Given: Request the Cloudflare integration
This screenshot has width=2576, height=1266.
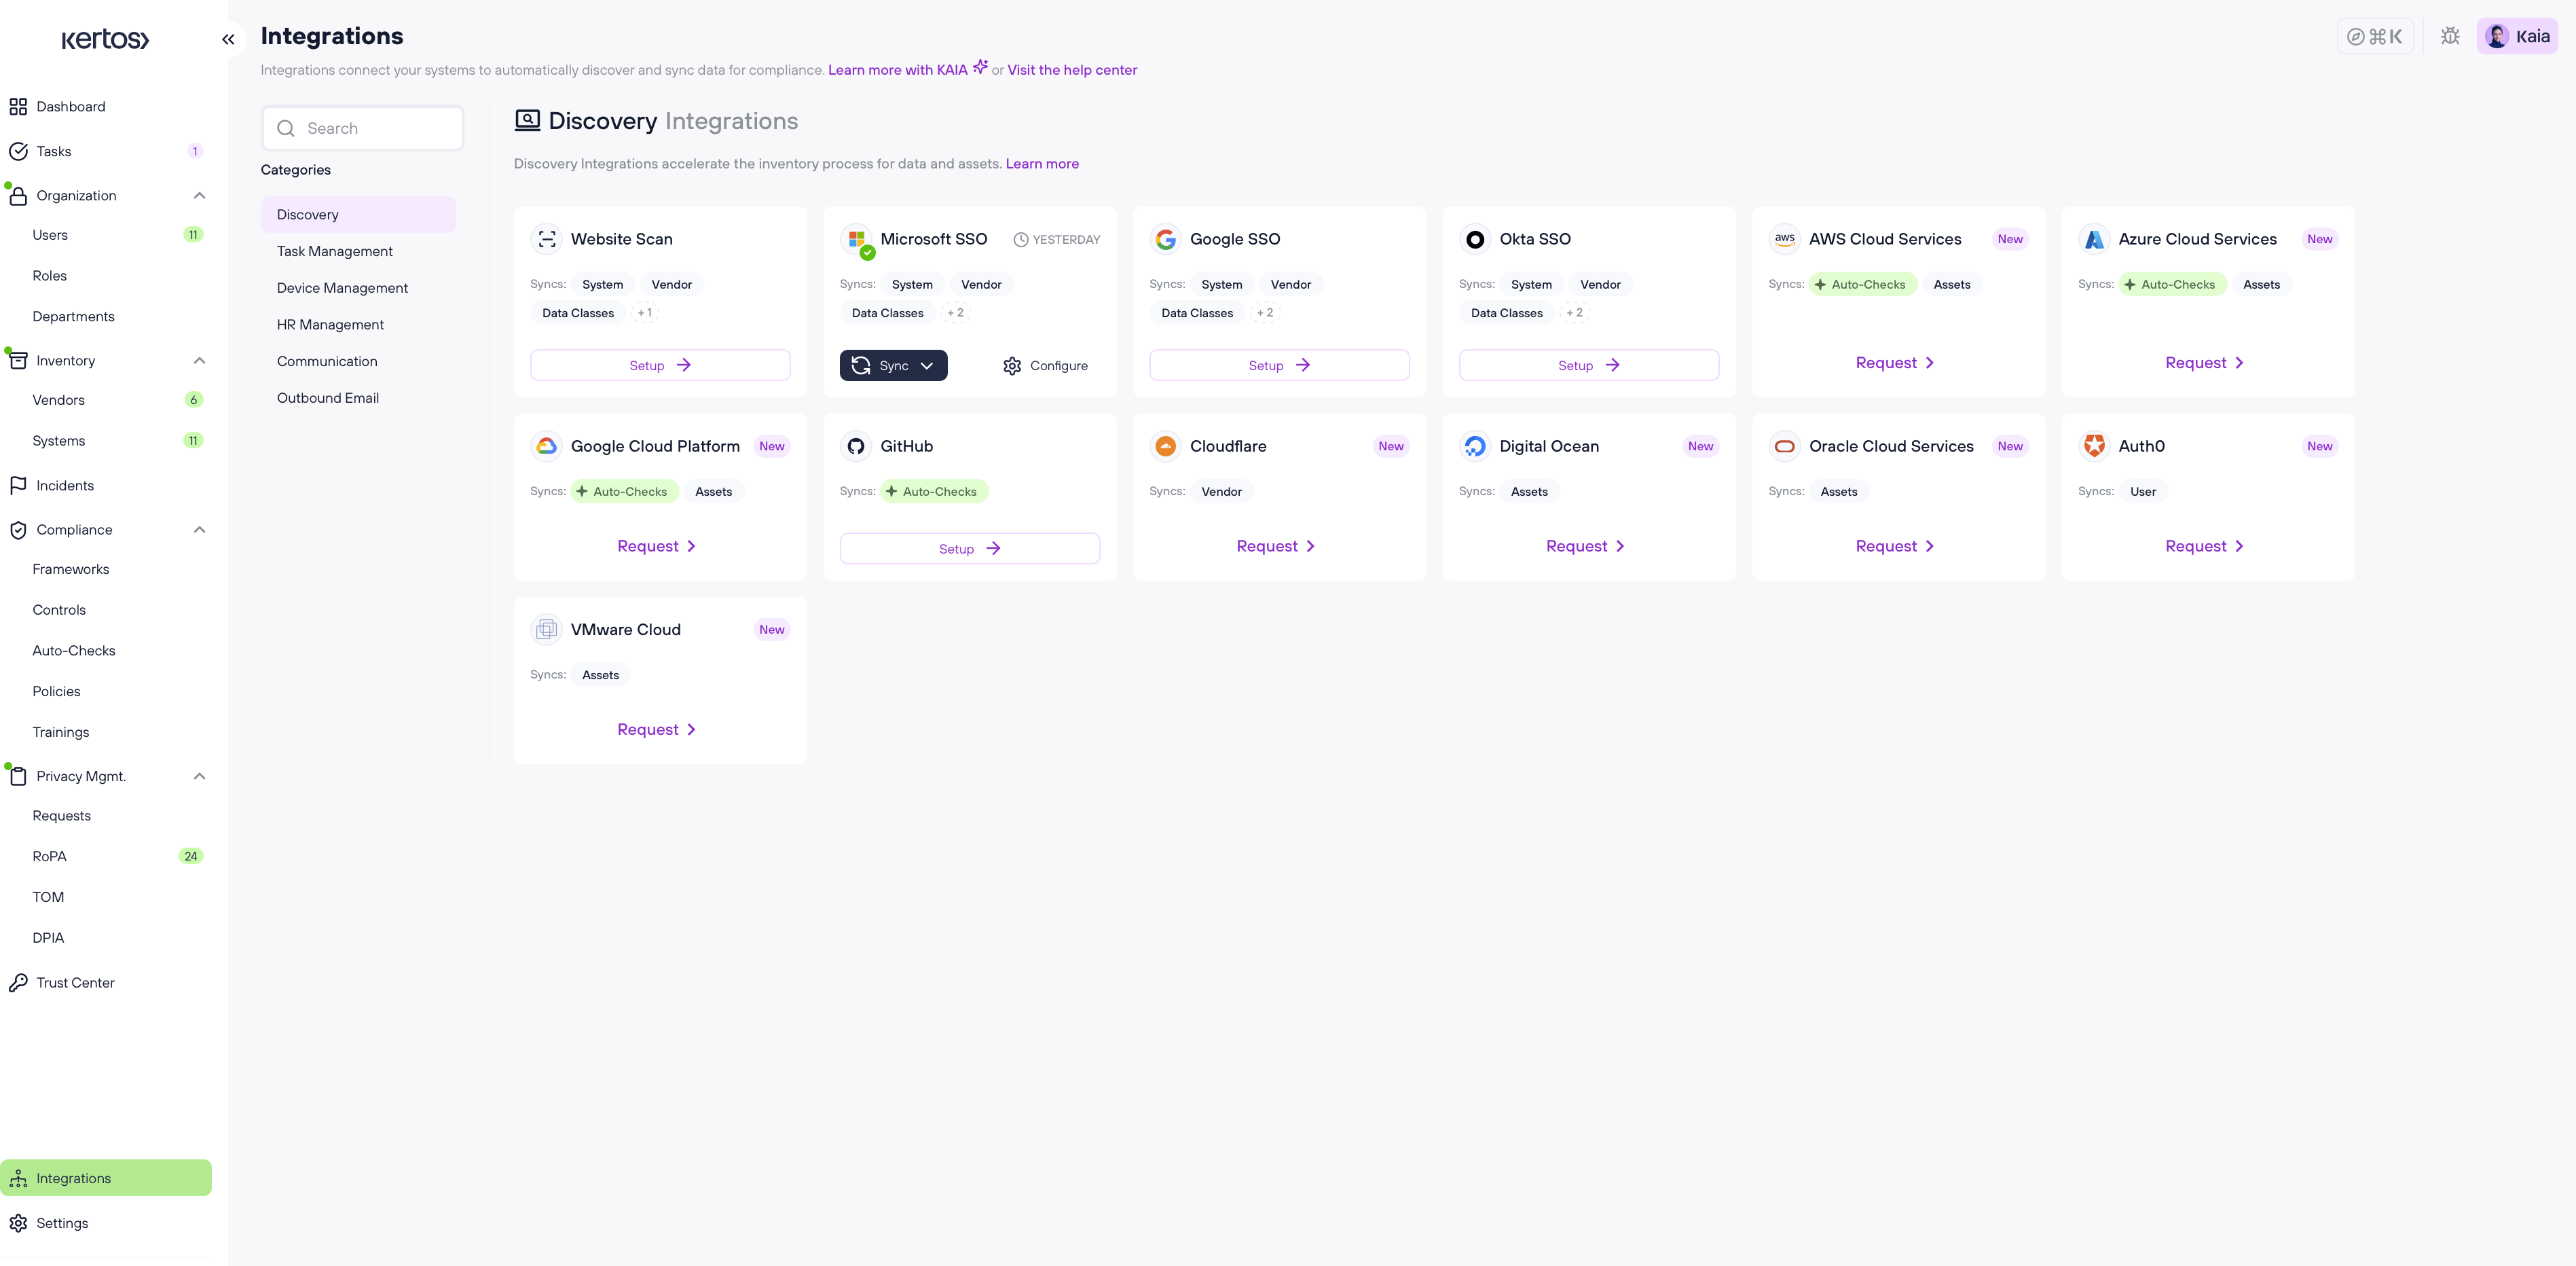Looking at the screenshot, I should 1276,546.
